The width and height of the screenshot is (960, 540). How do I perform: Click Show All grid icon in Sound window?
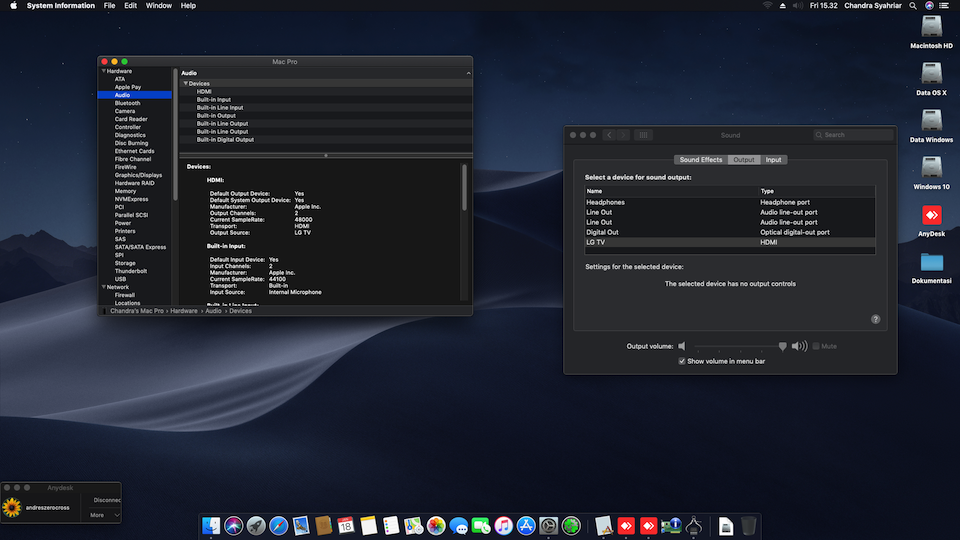point(643,135)
